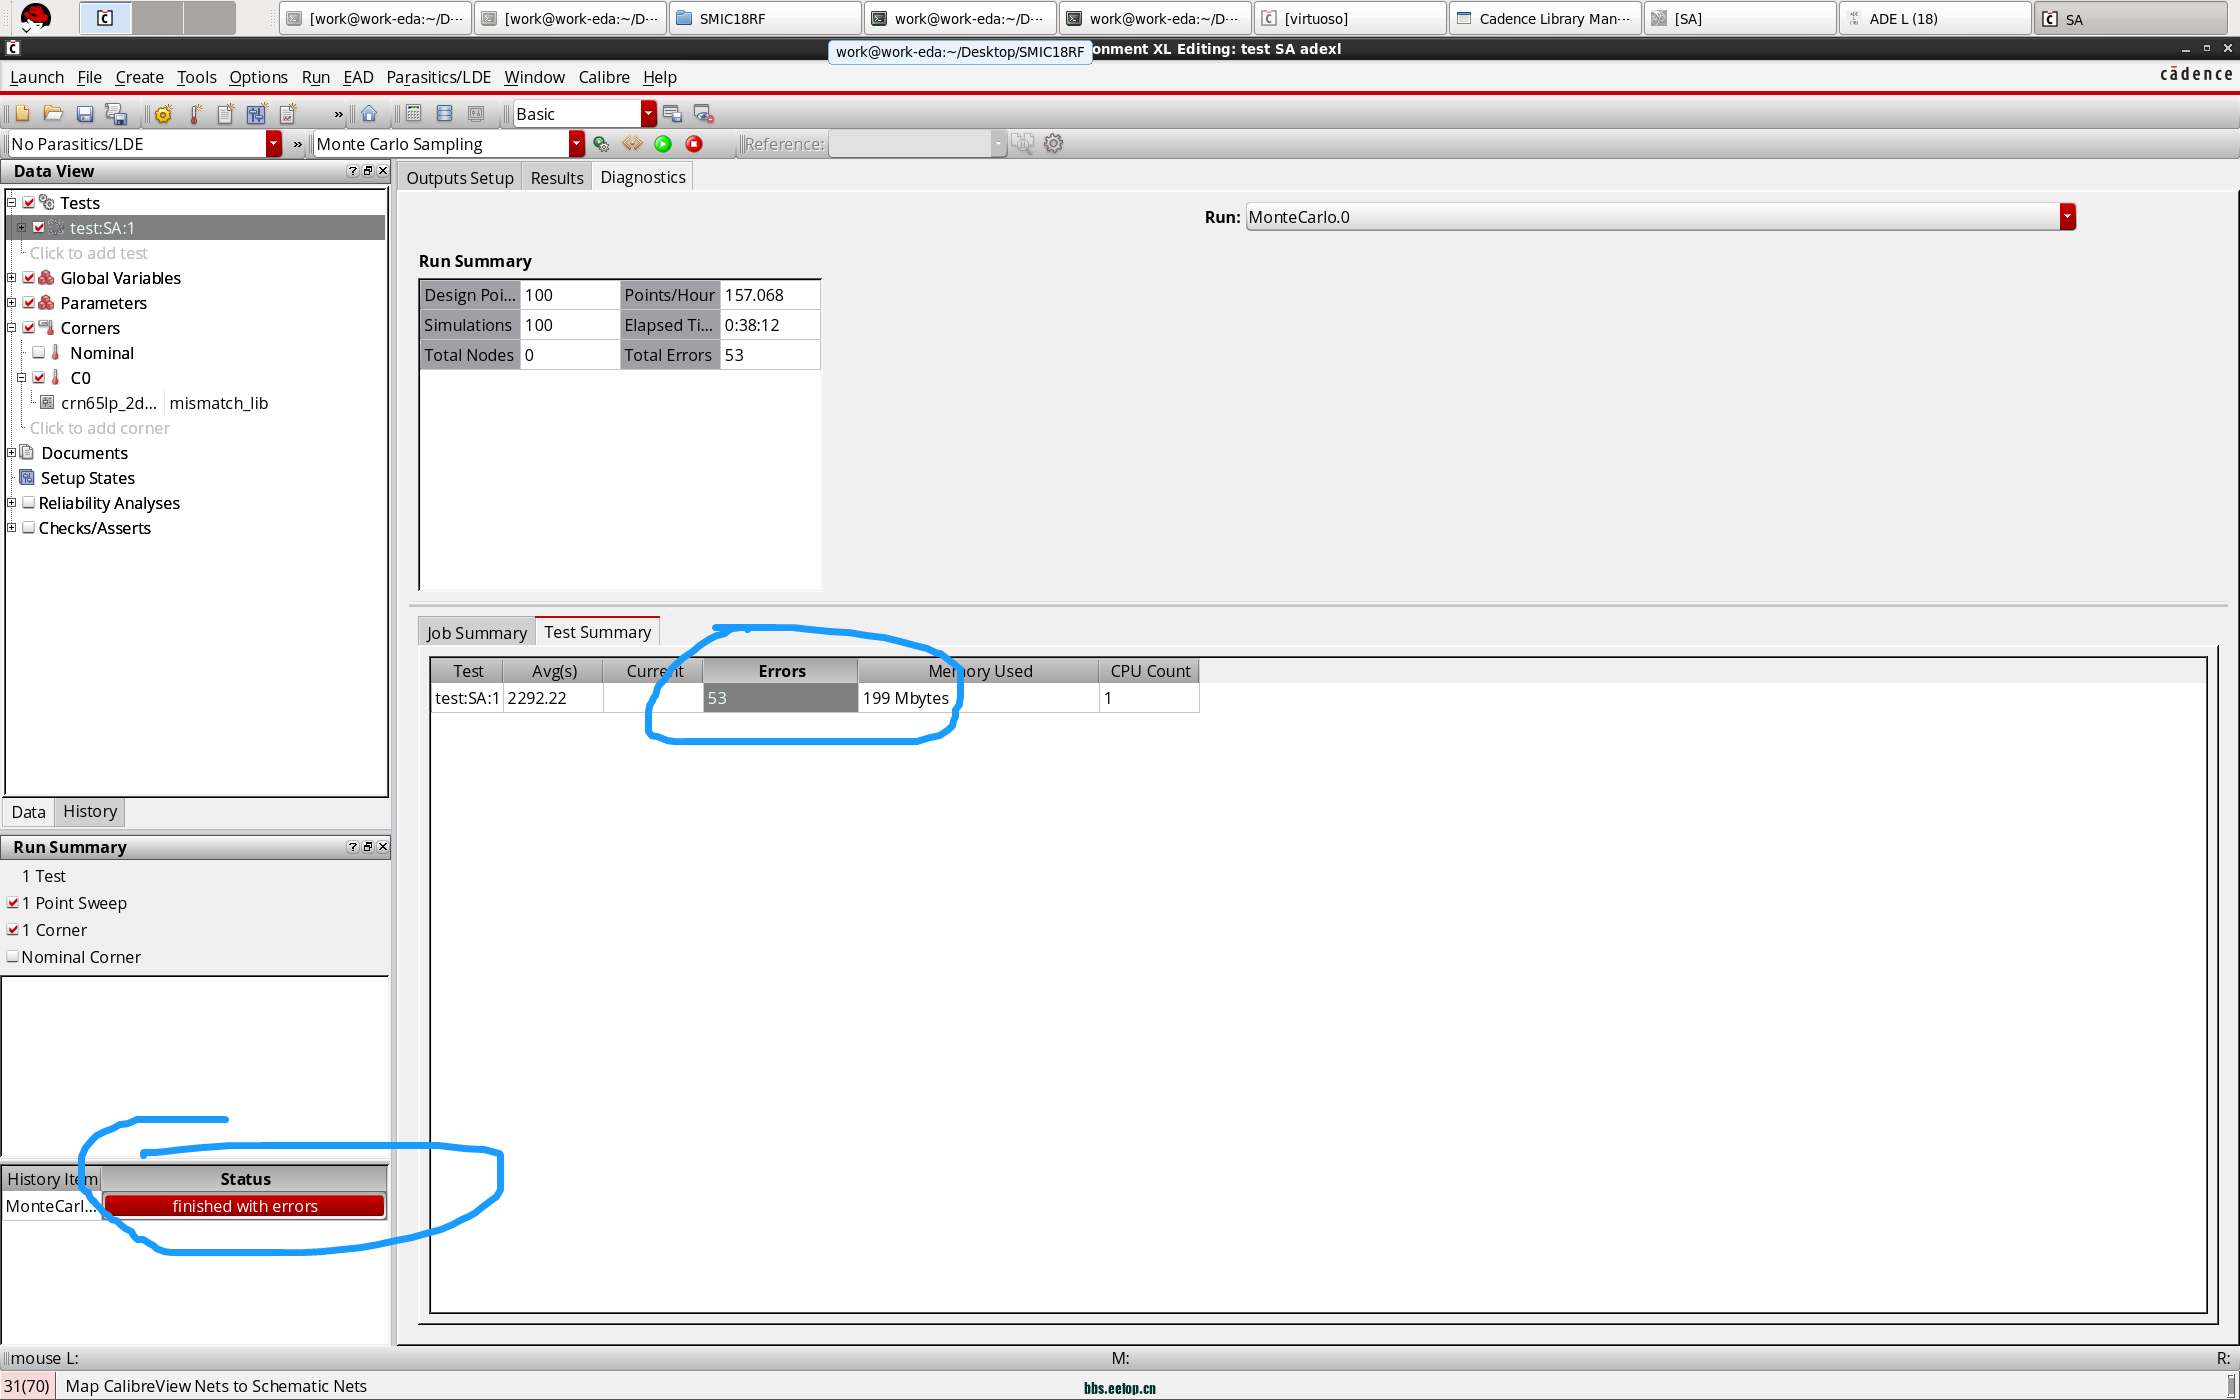Click the Open folder toolbar icon
Image resolution: width=2240 pixels, height=1400 pixels.
coord(54,114)
